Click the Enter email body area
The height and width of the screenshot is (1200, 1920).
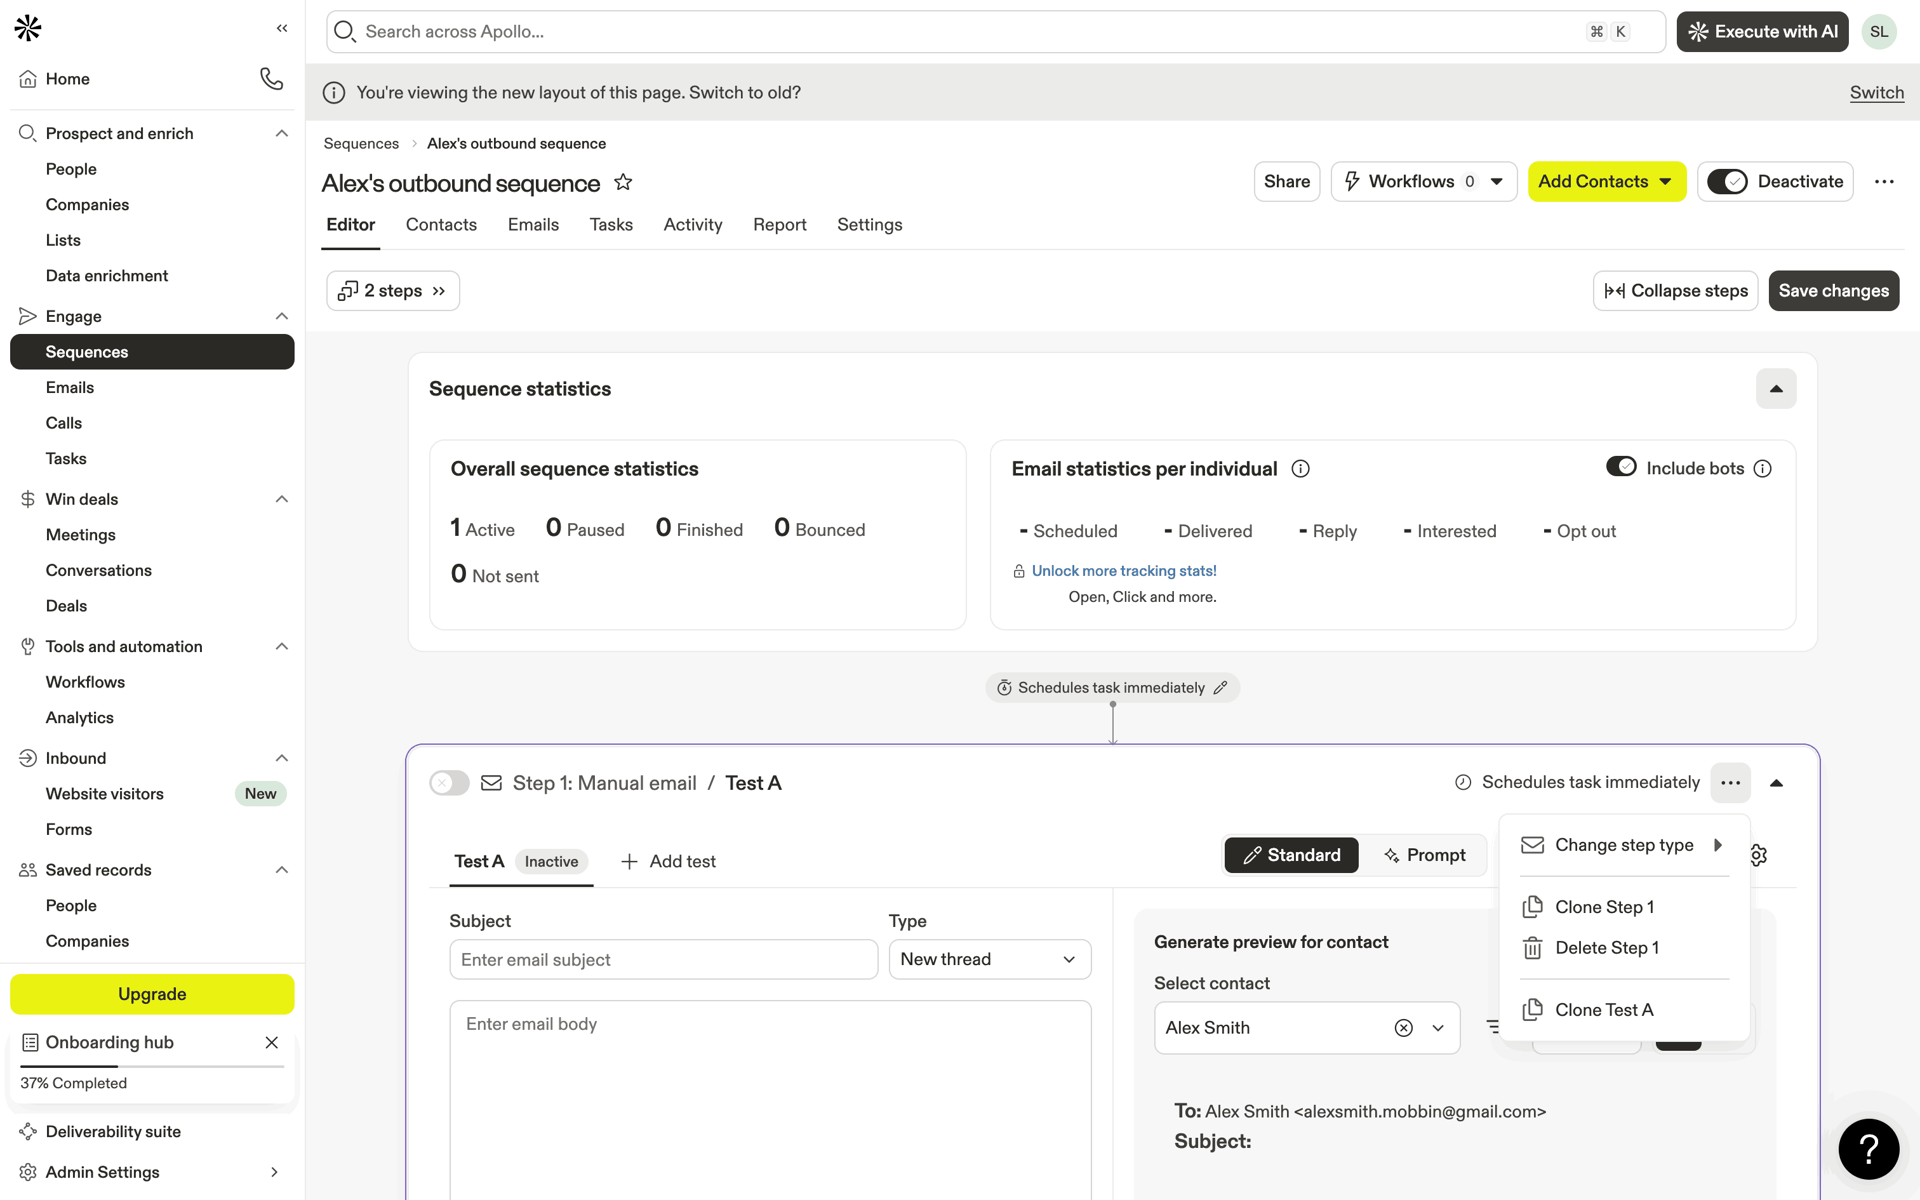(x=770, y=1100)
